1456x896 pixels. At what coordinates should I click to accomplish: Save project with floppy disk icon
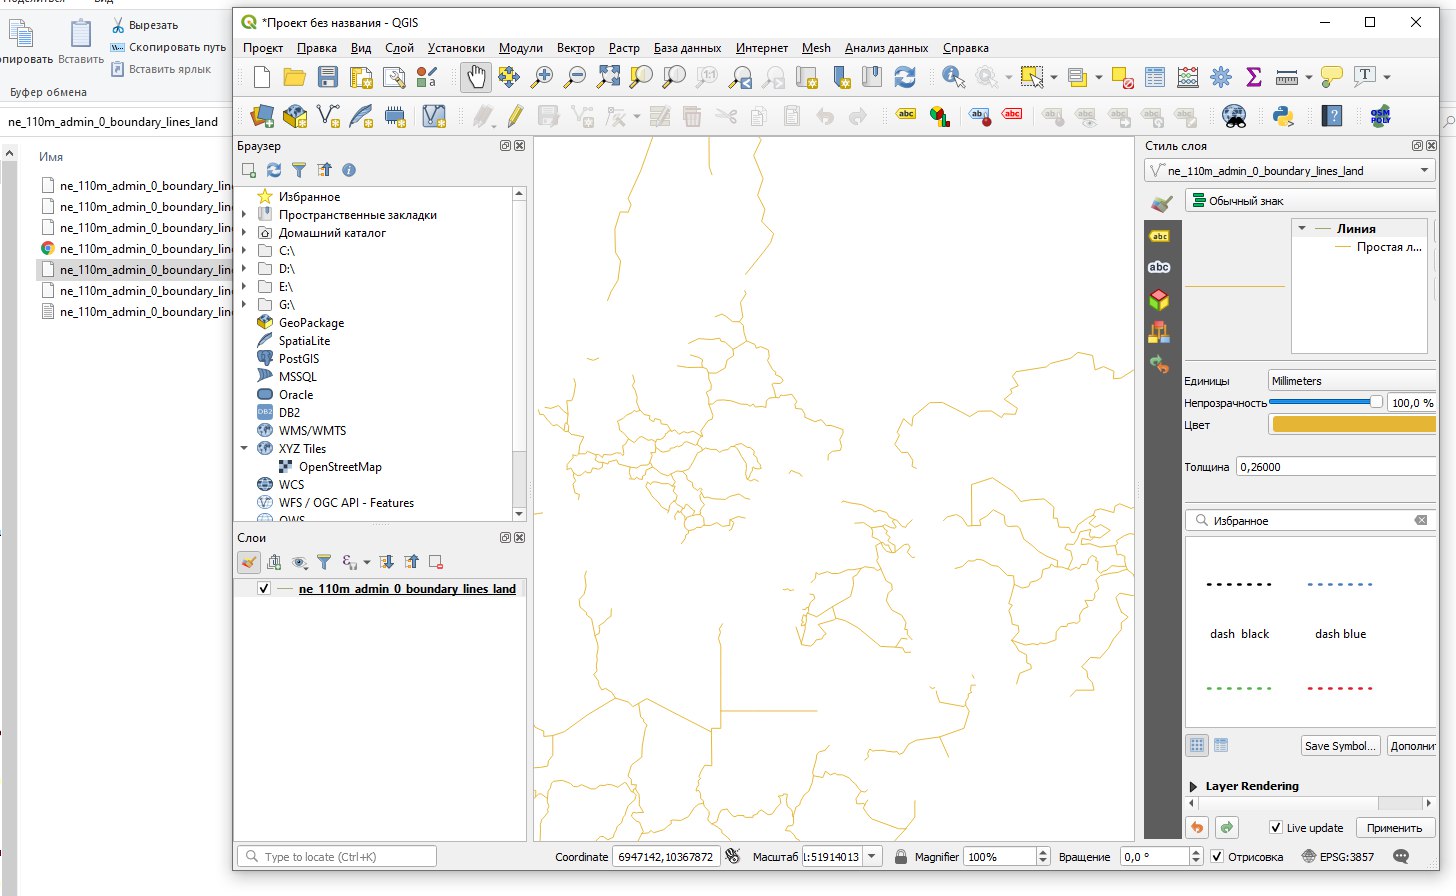pos(328,77)
